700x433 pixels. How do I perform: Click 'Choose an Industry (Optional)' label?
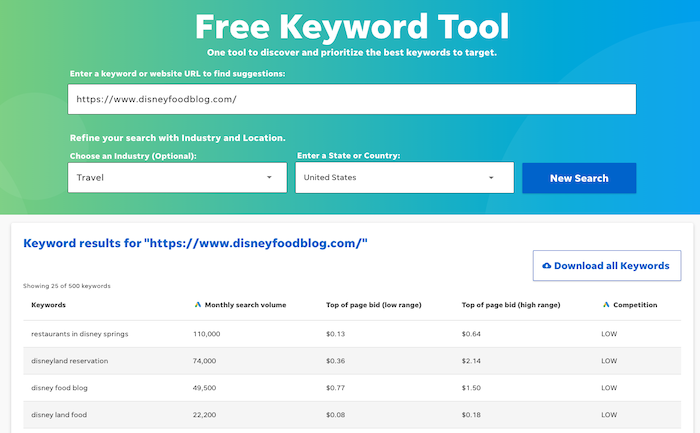click(x=133, y=156)
